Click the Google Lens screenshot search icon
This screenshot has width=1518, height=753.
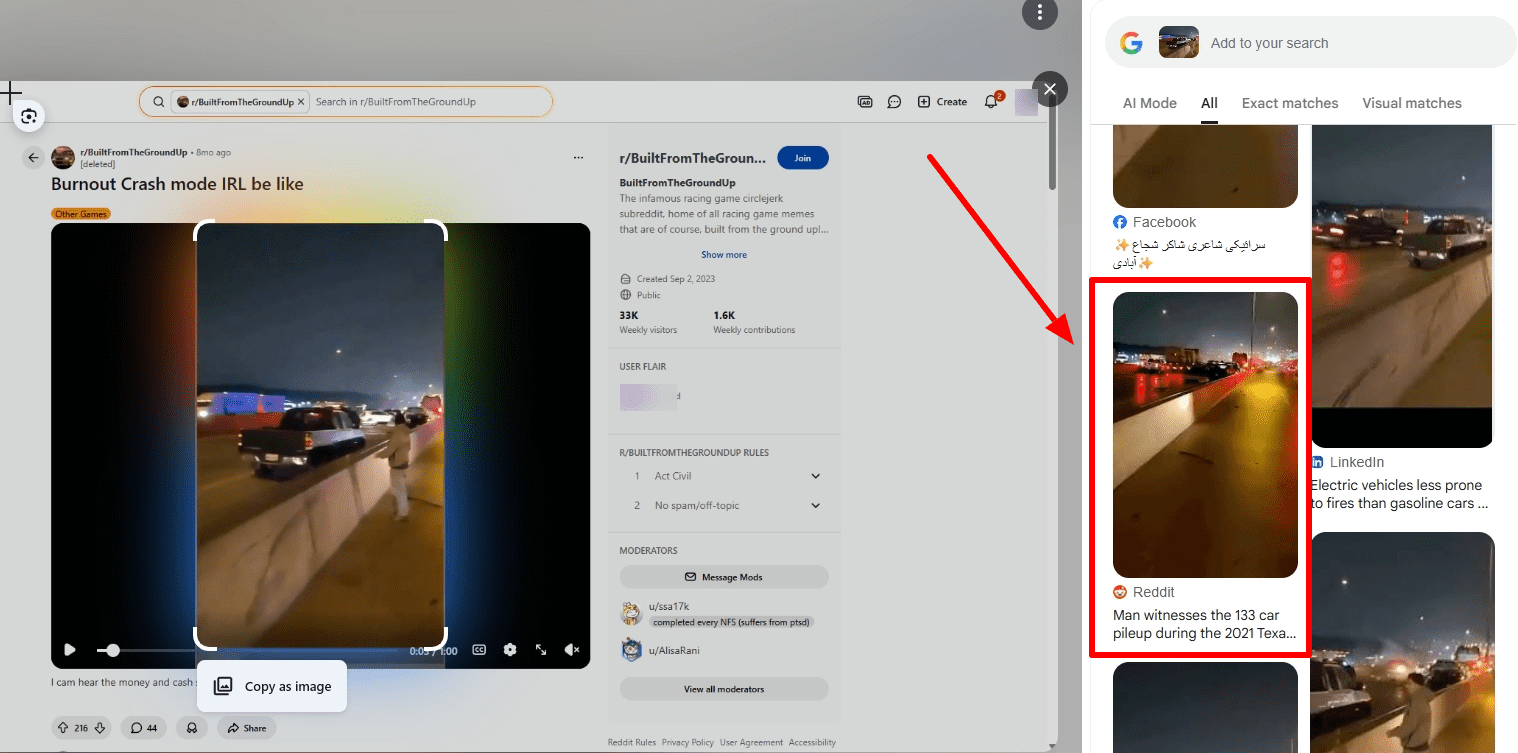coord(29,117)
